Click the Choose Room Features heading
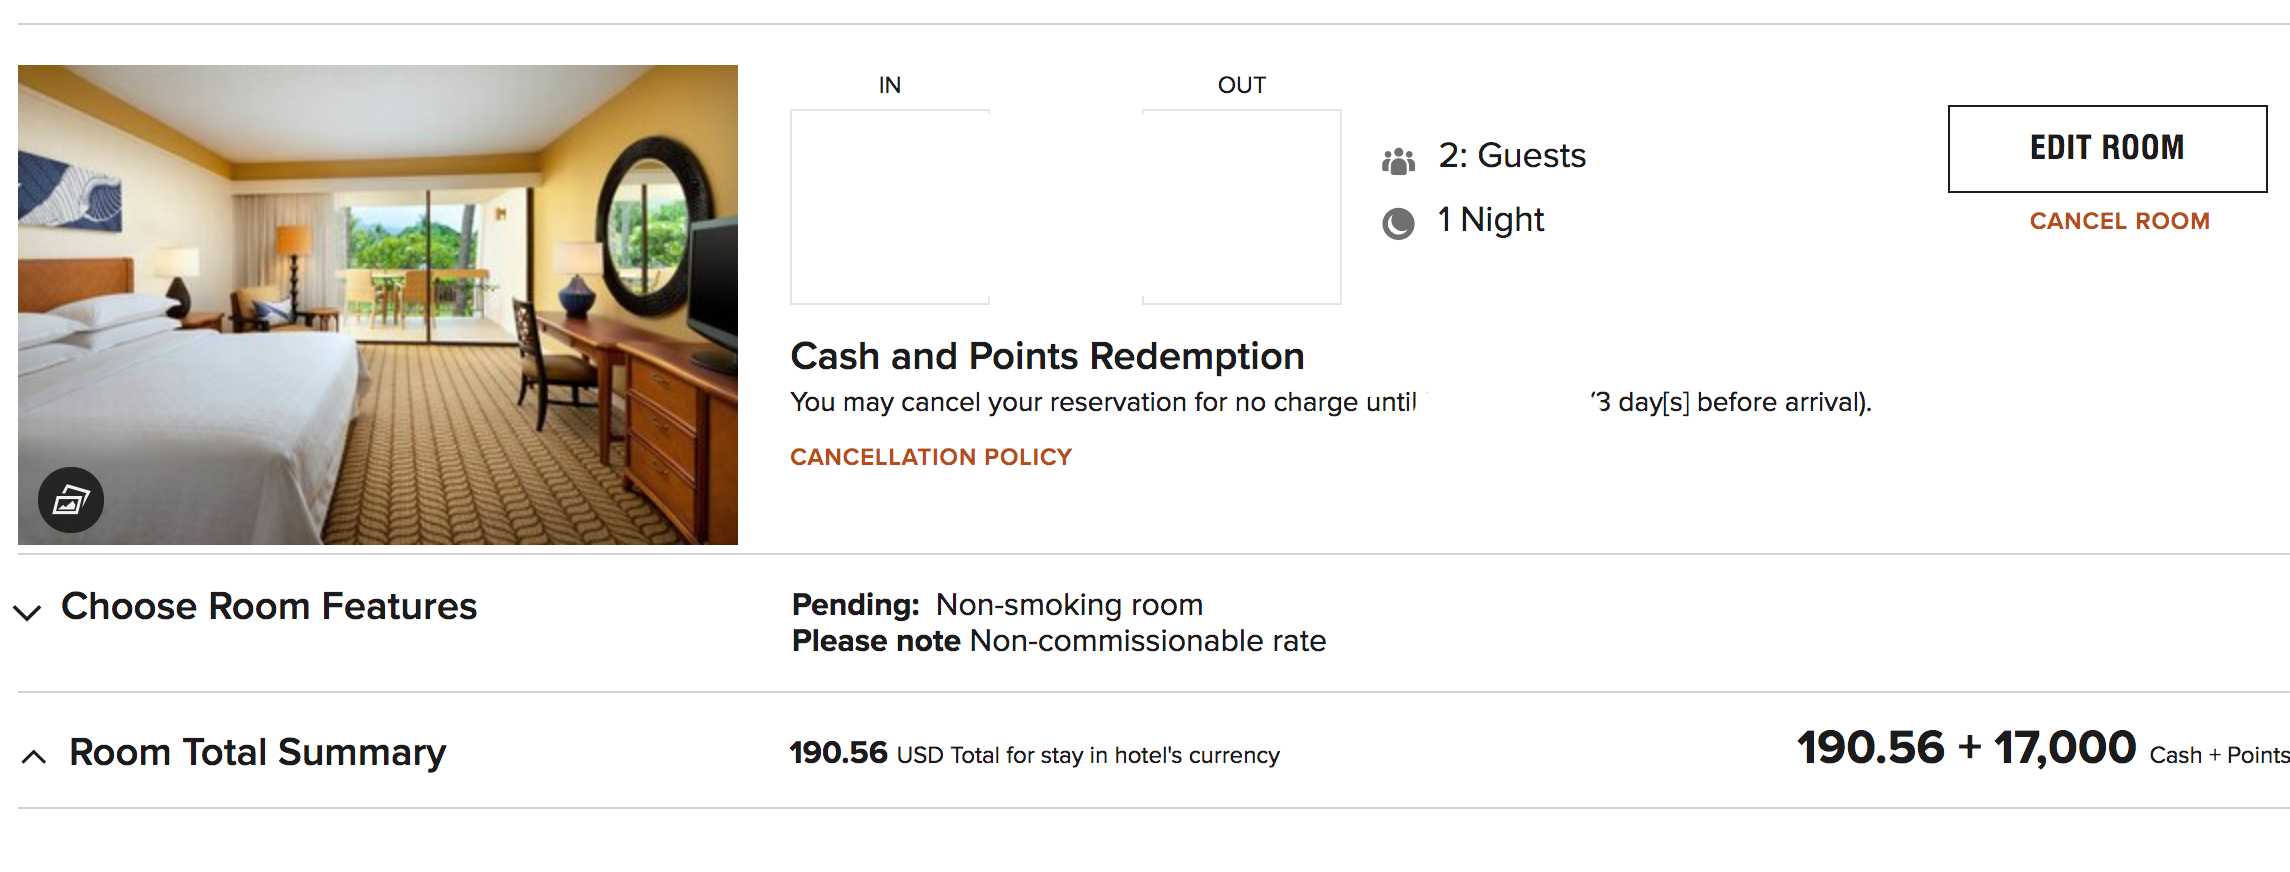2290x872 pixels. point(269,606)
